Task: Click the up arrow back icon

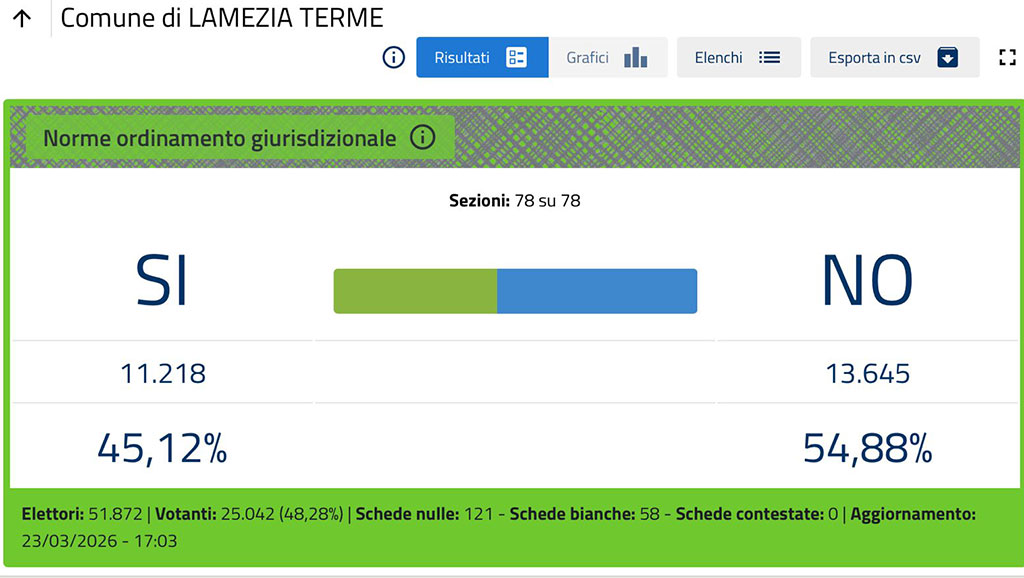Action: click(22, 18)
